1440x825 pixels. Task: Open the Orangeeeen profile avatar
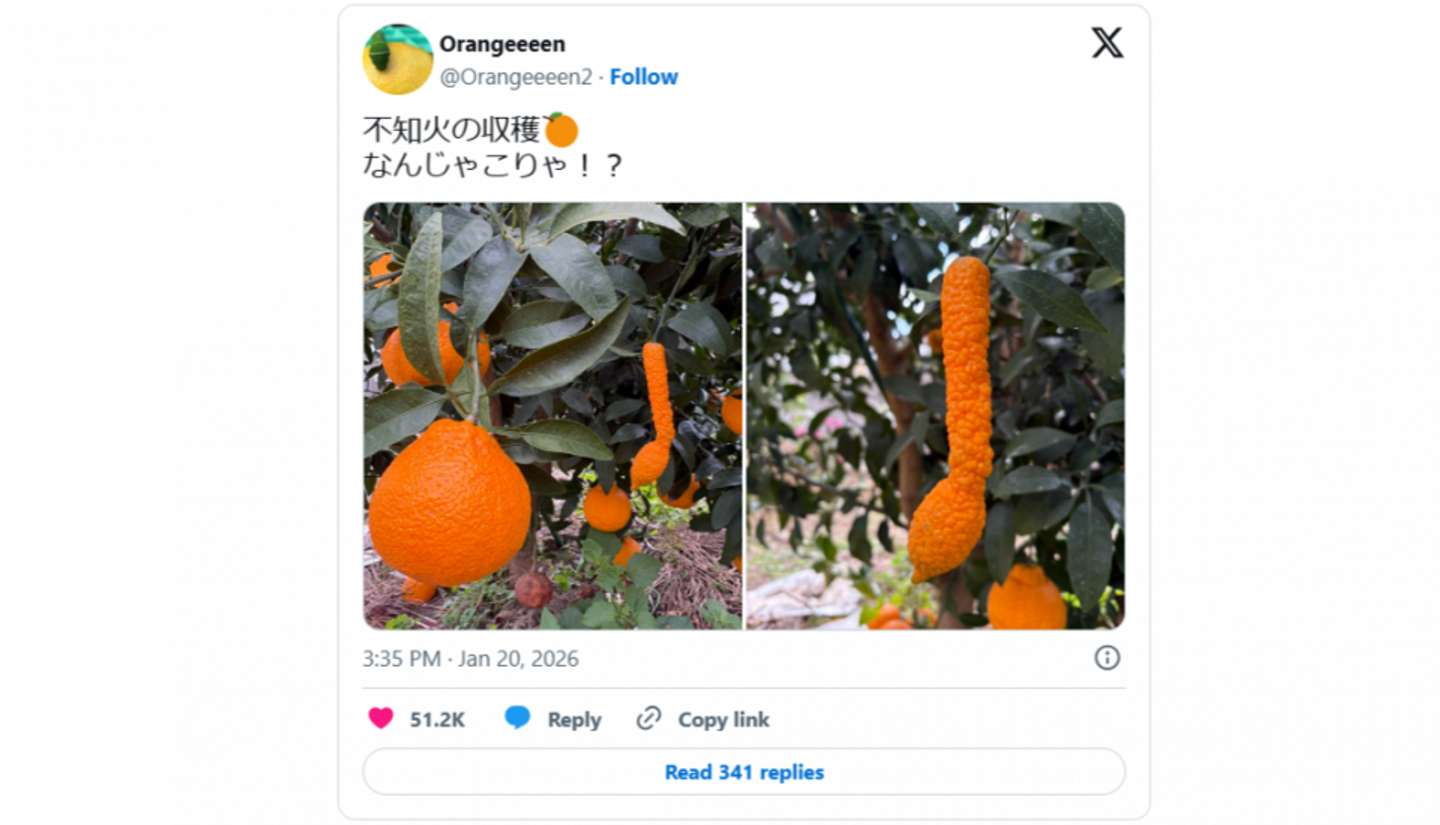tap(397, 59)
